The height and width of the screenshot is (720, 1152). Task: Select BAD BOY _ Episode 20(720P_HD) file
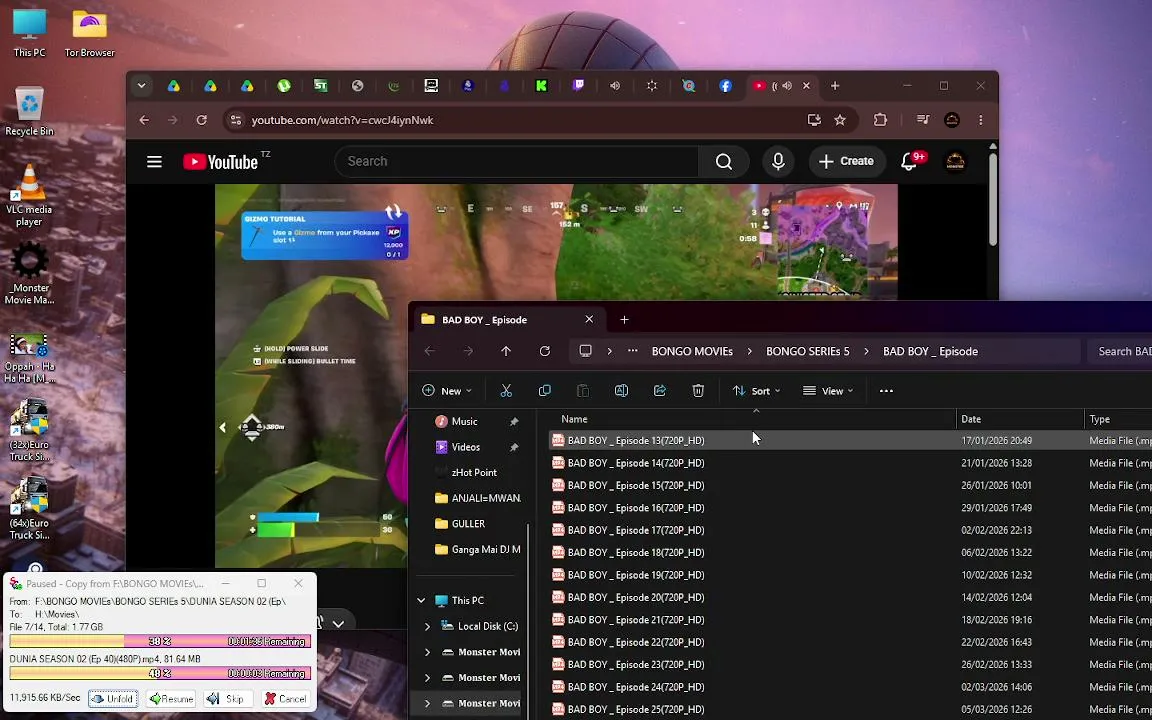pos(850,597)
